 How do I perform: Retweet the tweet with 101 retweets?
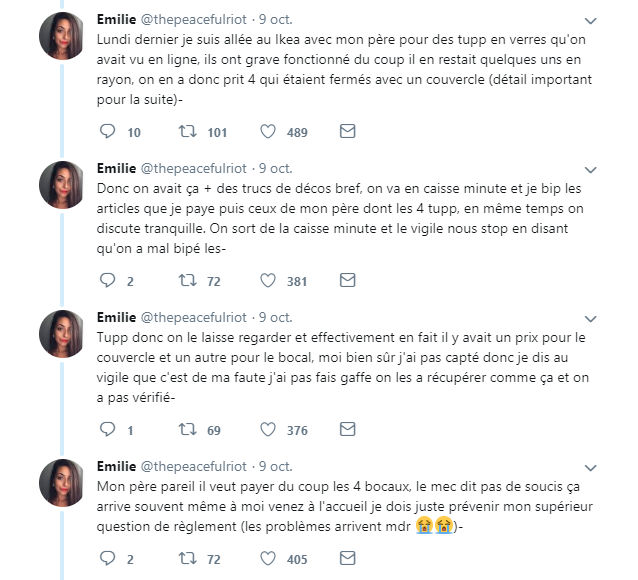(x=188, y=131)
